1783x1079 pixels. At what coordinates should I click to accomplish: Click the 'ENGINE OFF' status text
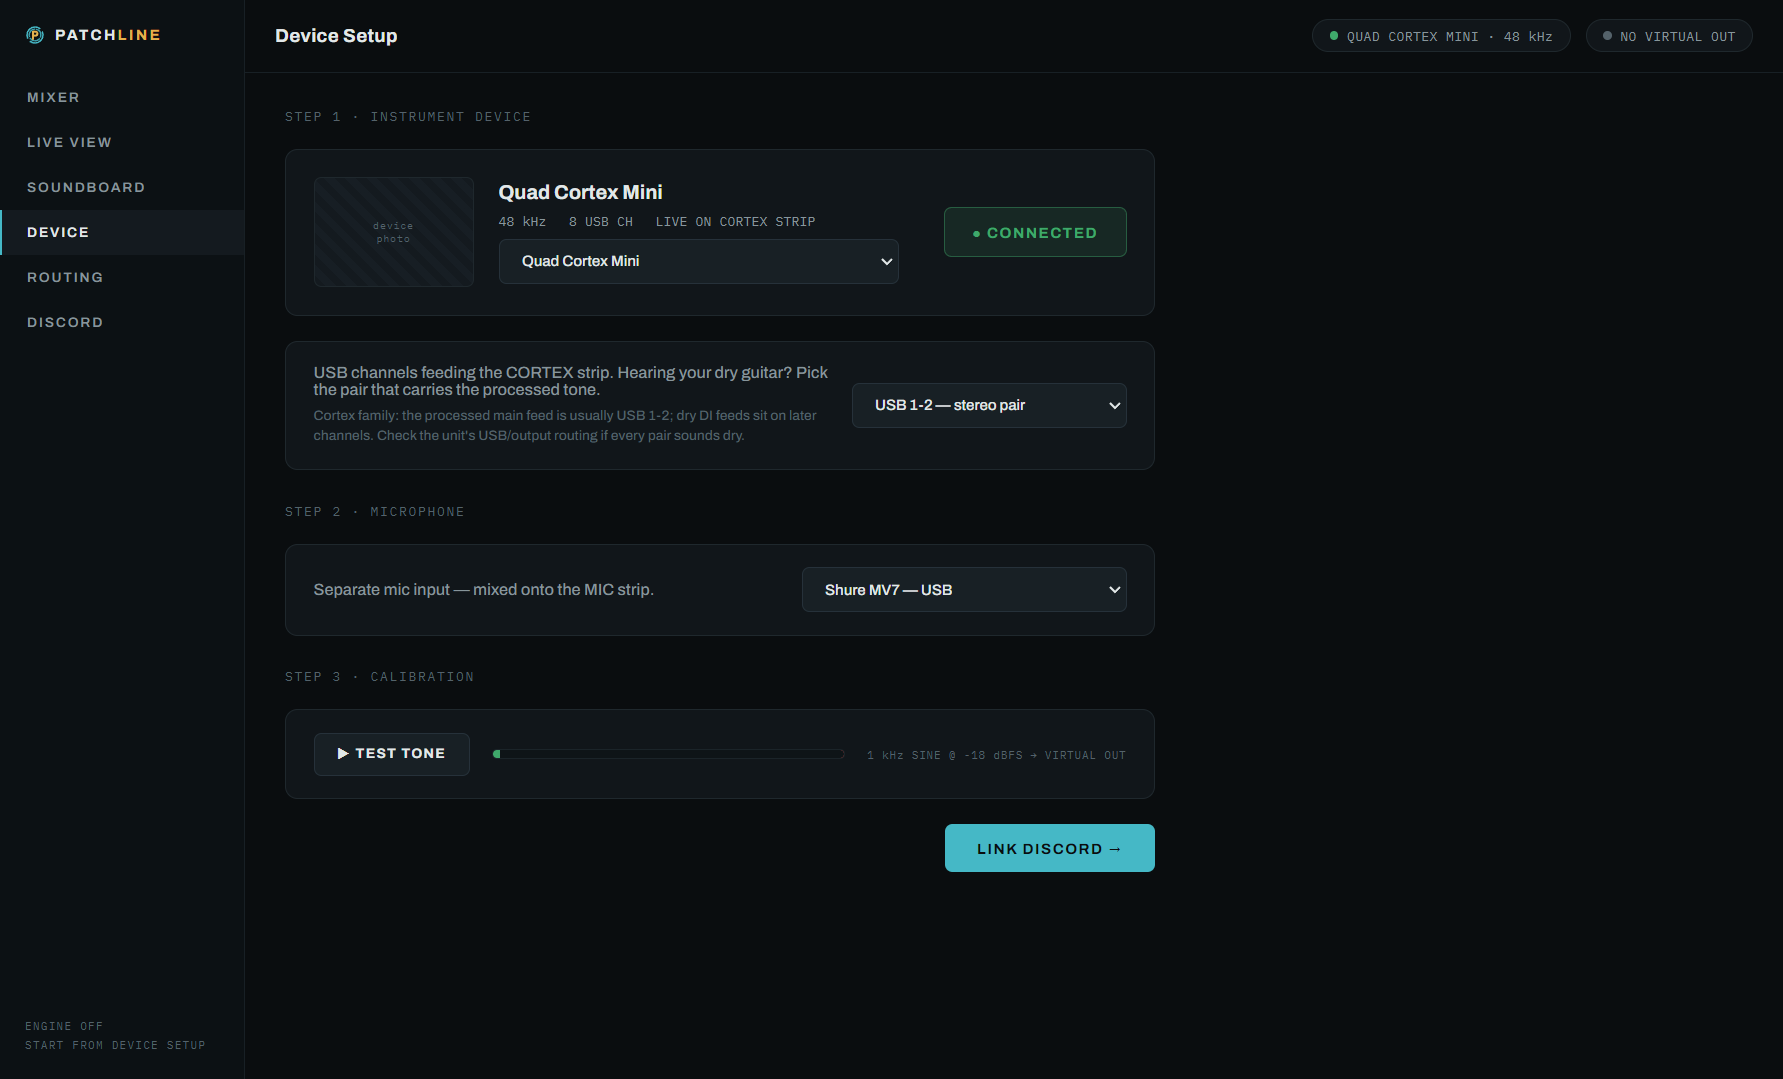click(x=64, y=1026)
